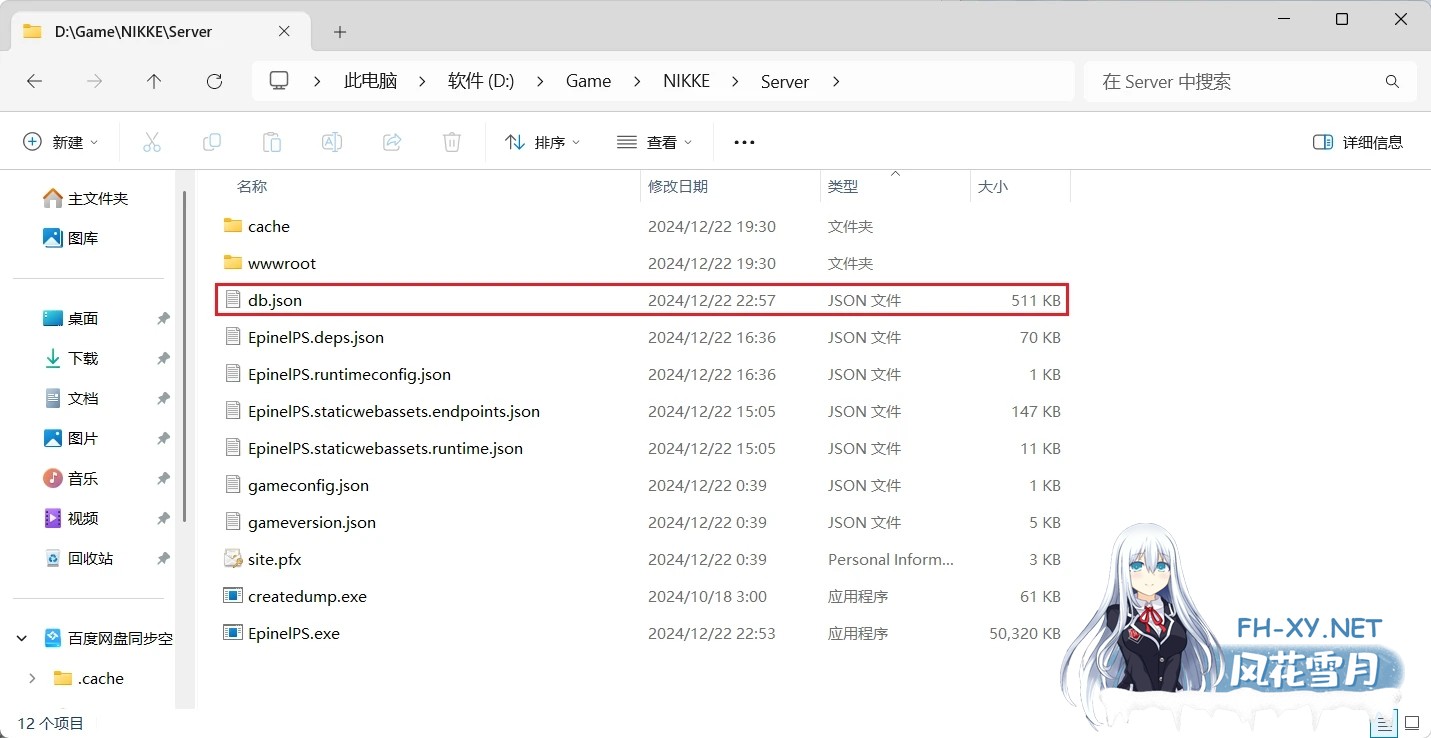Open the See more options menu

click(744, 142)
